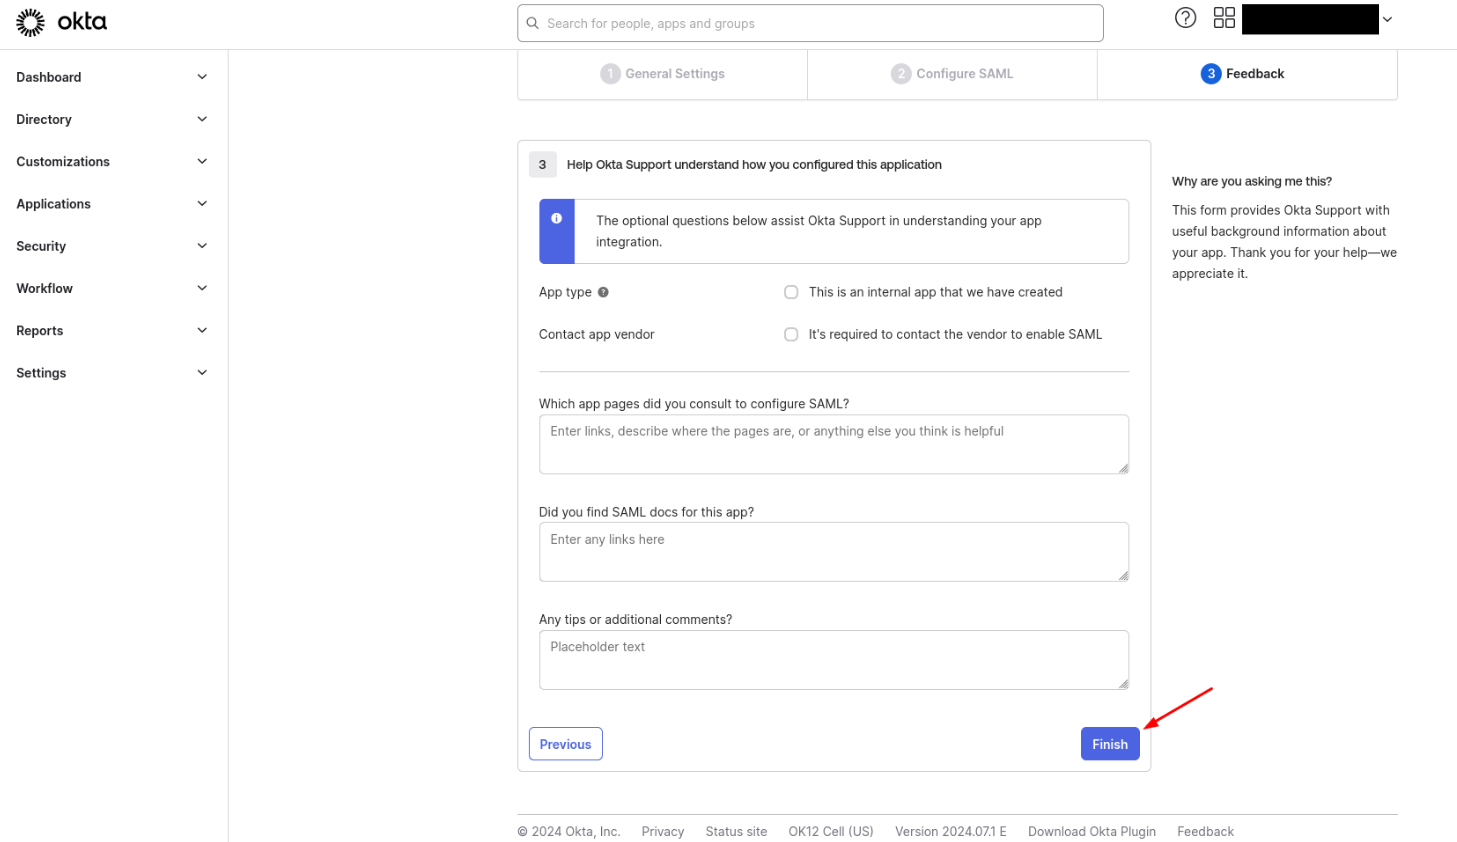Expand the Dashboard sidebar menu

[x=202, y=77]
